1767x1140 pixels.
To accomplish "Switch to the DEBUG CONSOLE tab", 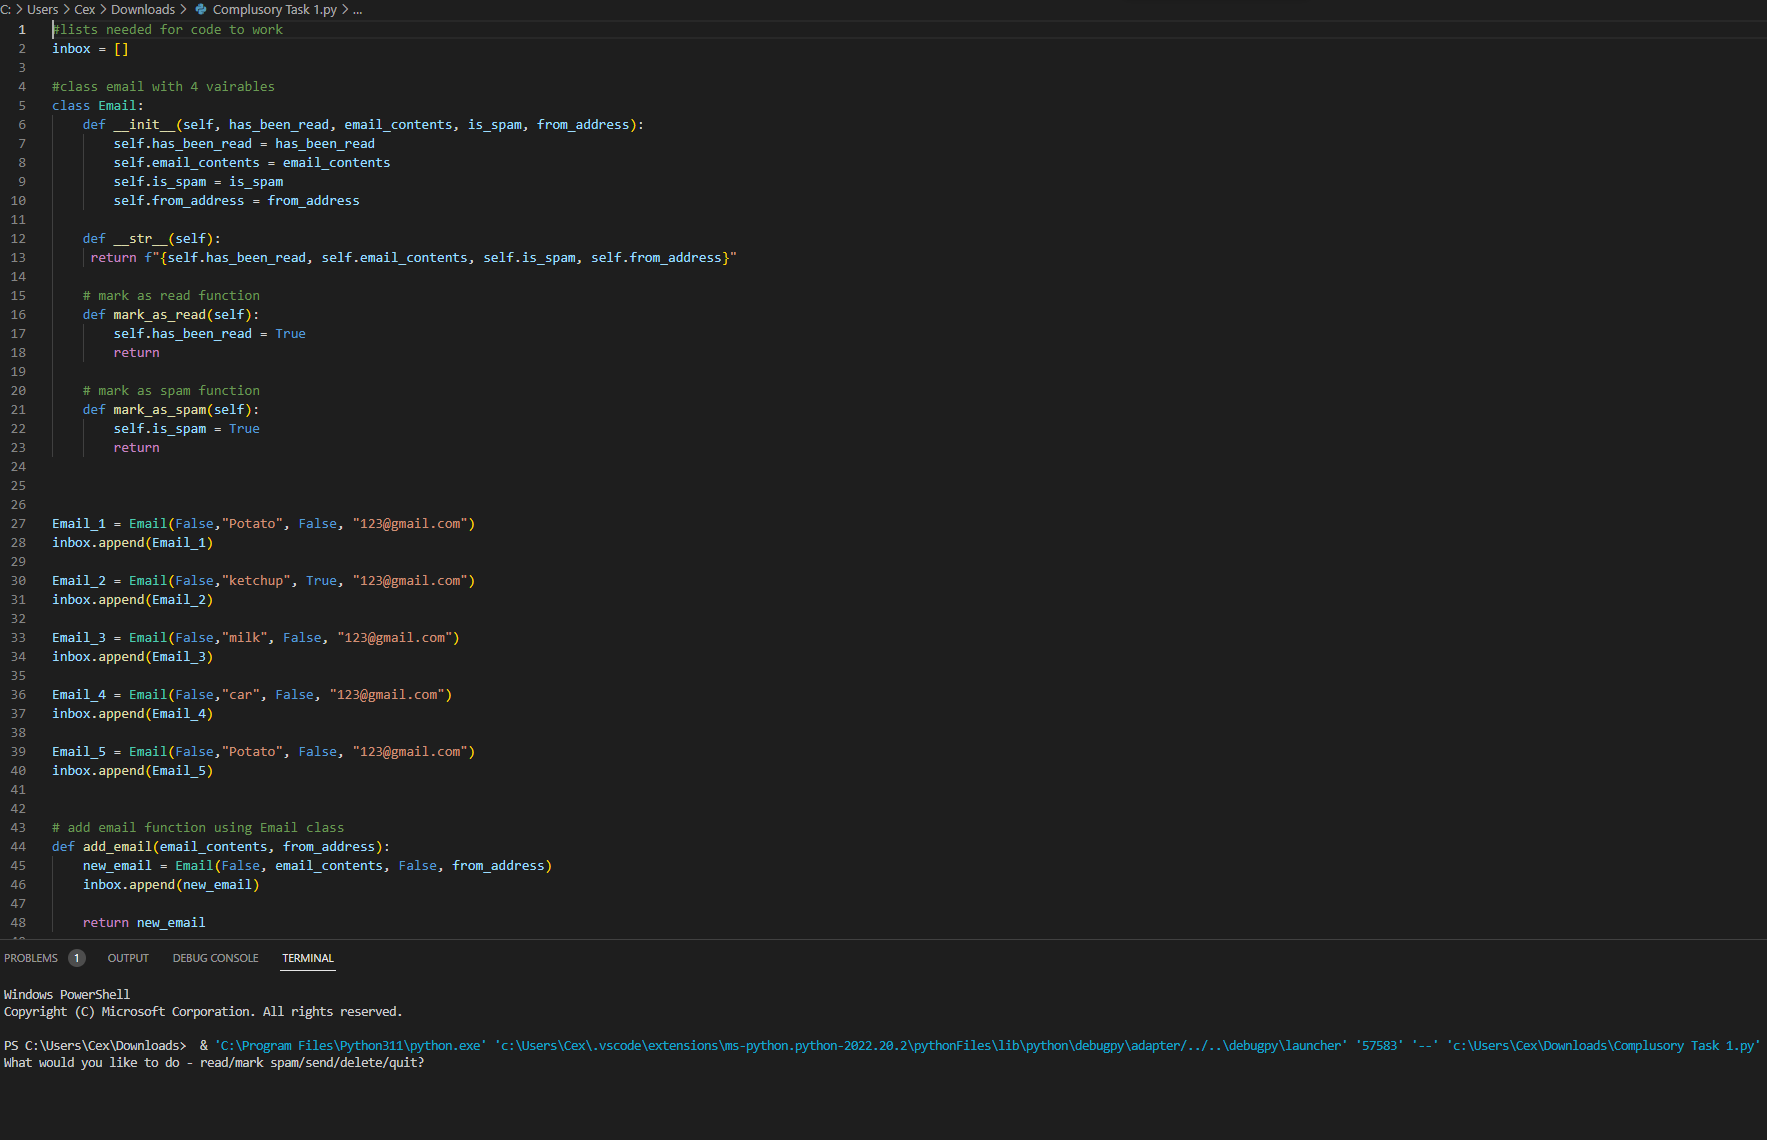I will click(x=215, y=958).
